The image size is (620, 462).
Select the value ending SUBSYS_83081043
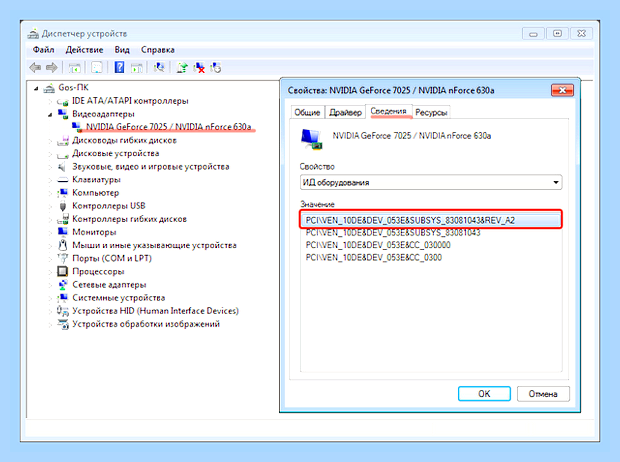tap(393, 233)
